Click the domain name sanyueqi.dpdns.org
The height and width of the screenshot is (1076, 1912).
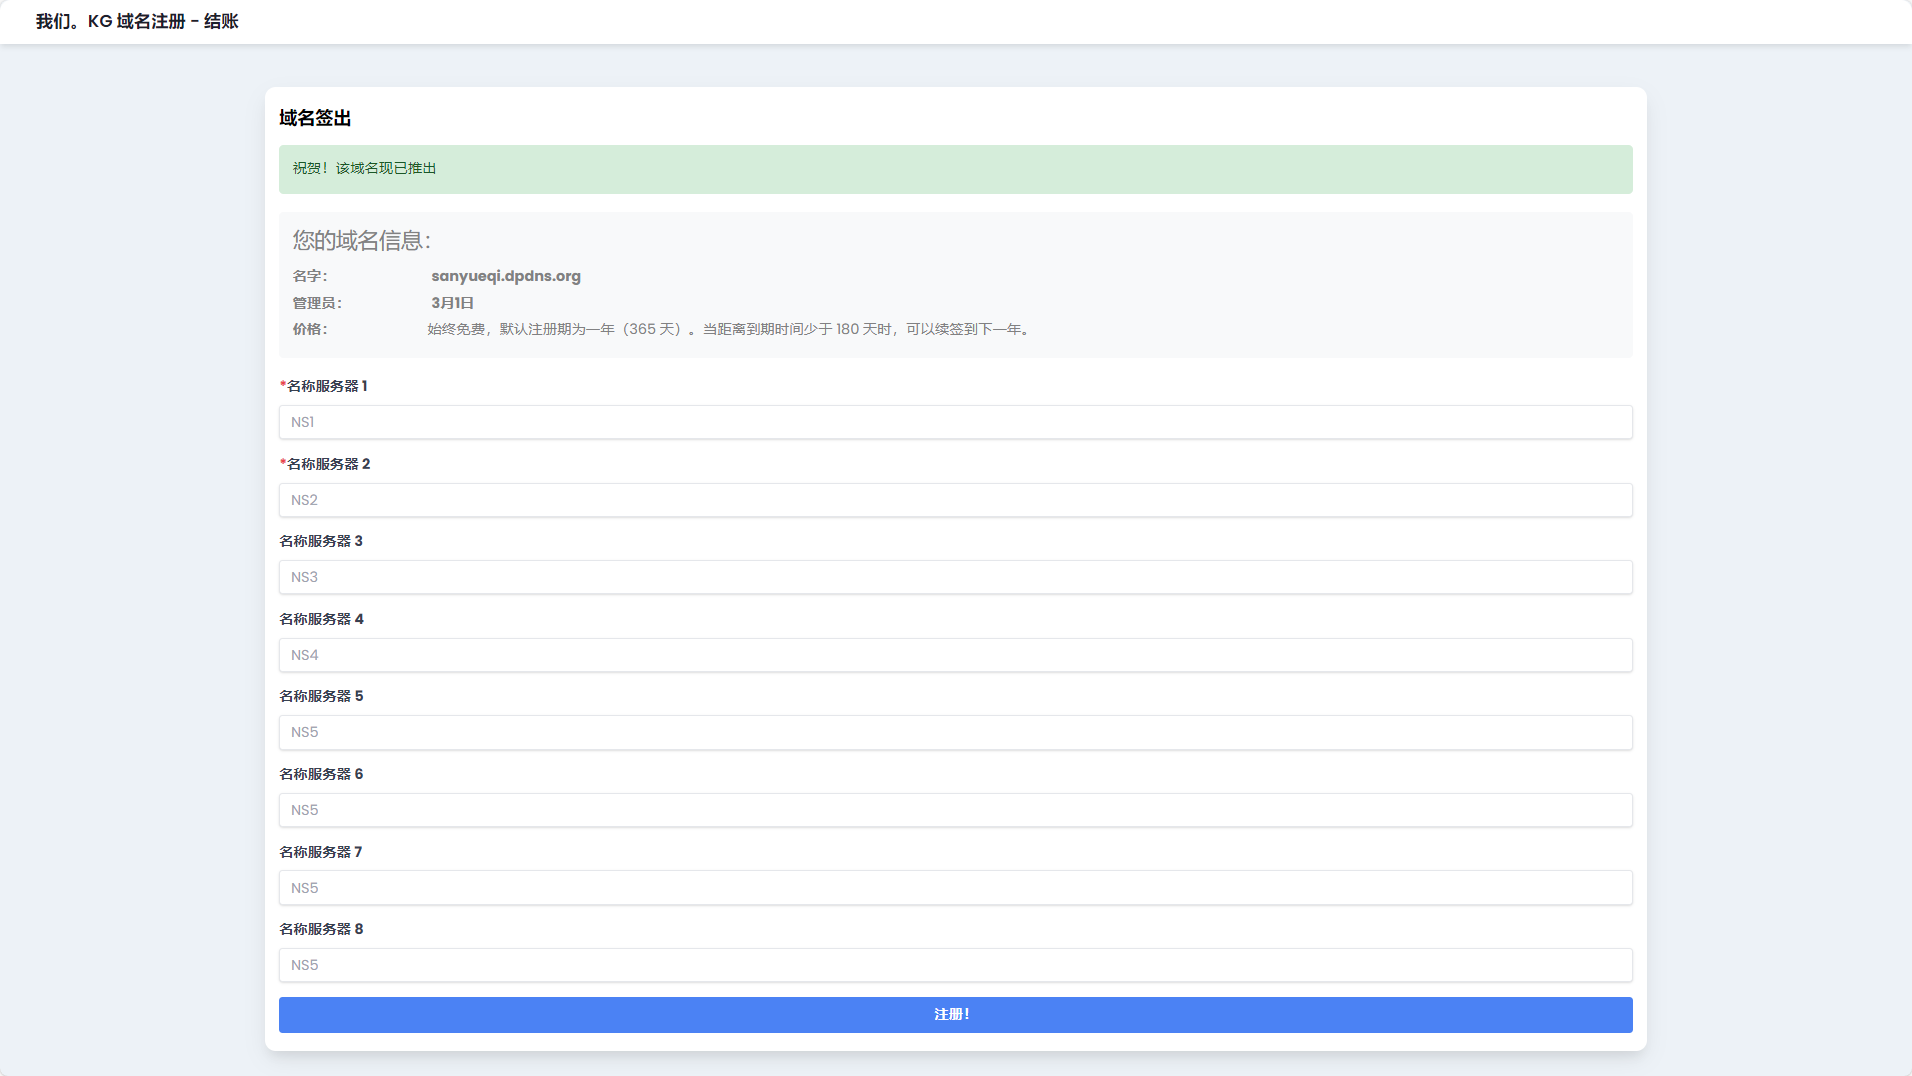(506, 276)
